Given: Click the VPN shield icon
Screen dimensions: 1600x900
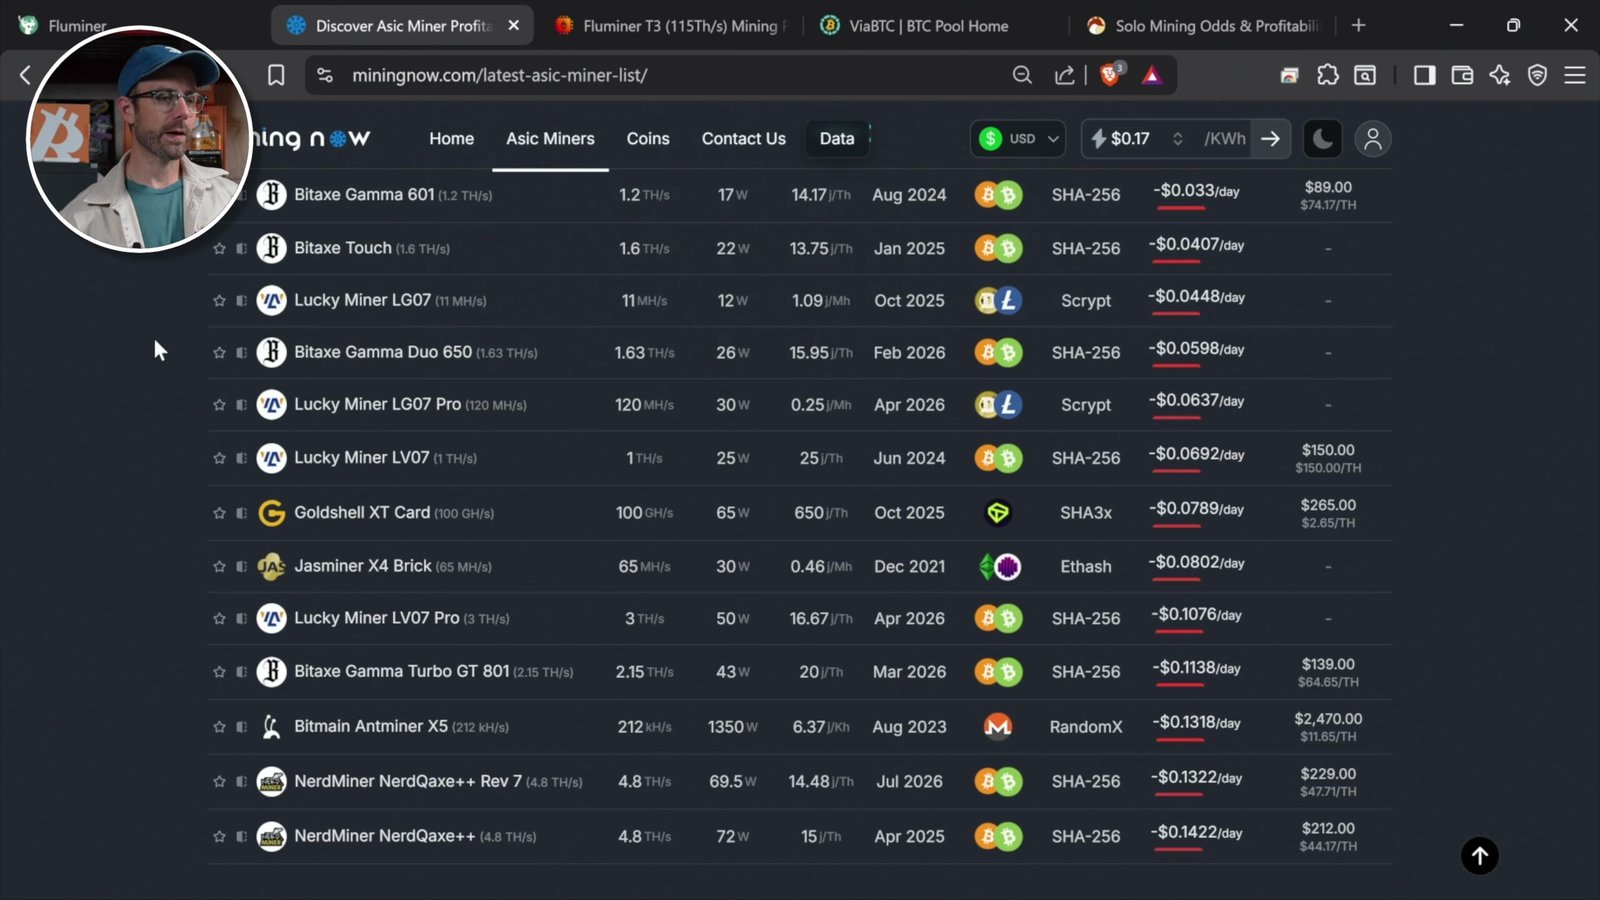Looking at the screenshot, I should (x=1538, y=75).
